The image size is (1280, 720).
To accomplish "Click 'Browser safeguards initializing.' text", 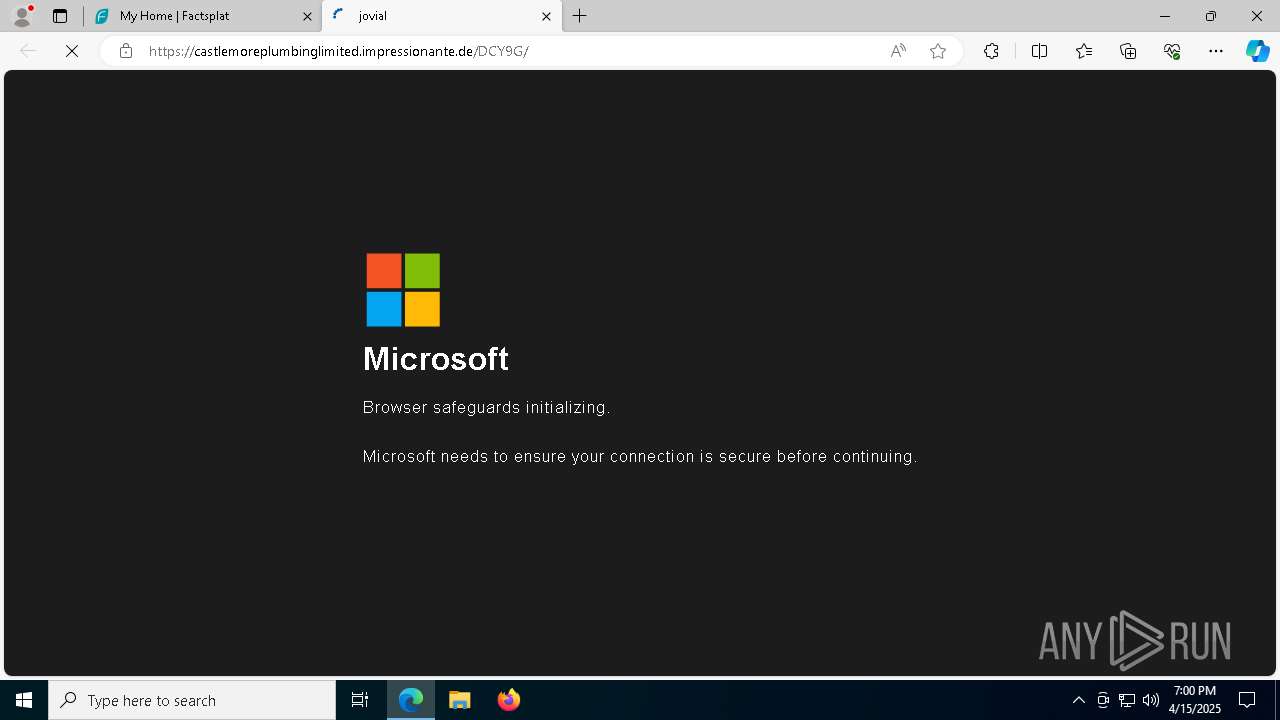I will click(486, 408).
